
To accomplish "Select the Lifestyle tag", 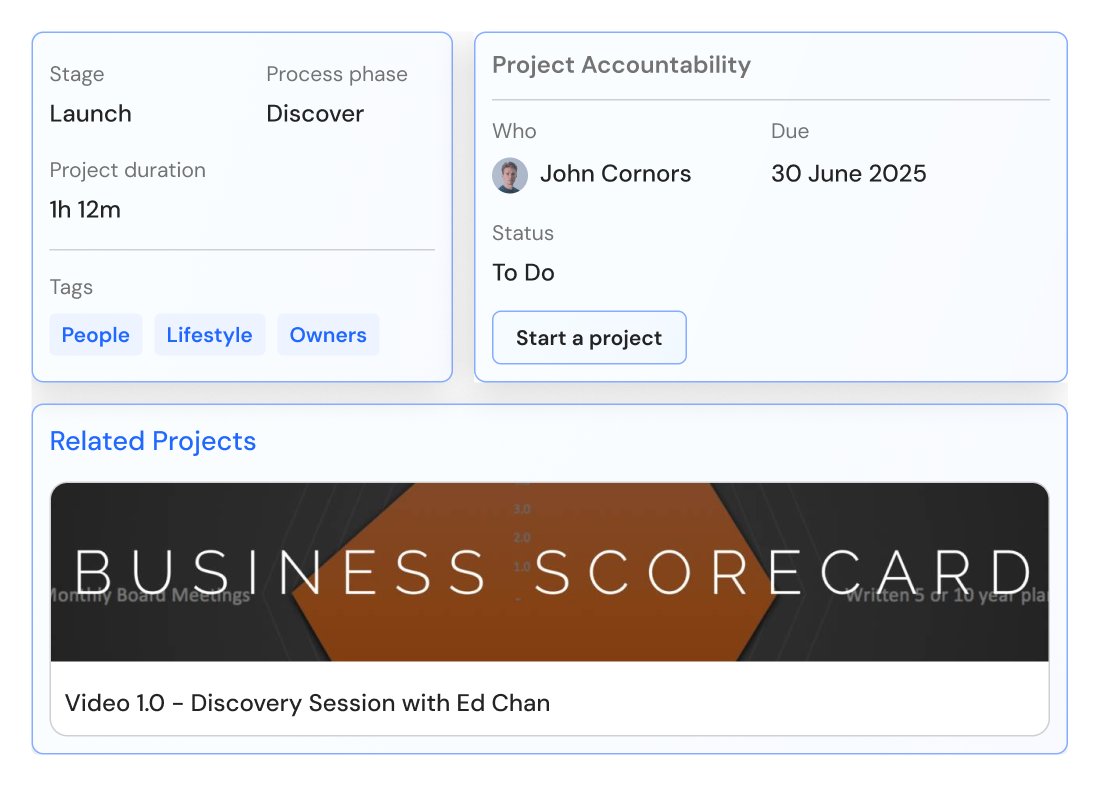I will 210,335.
